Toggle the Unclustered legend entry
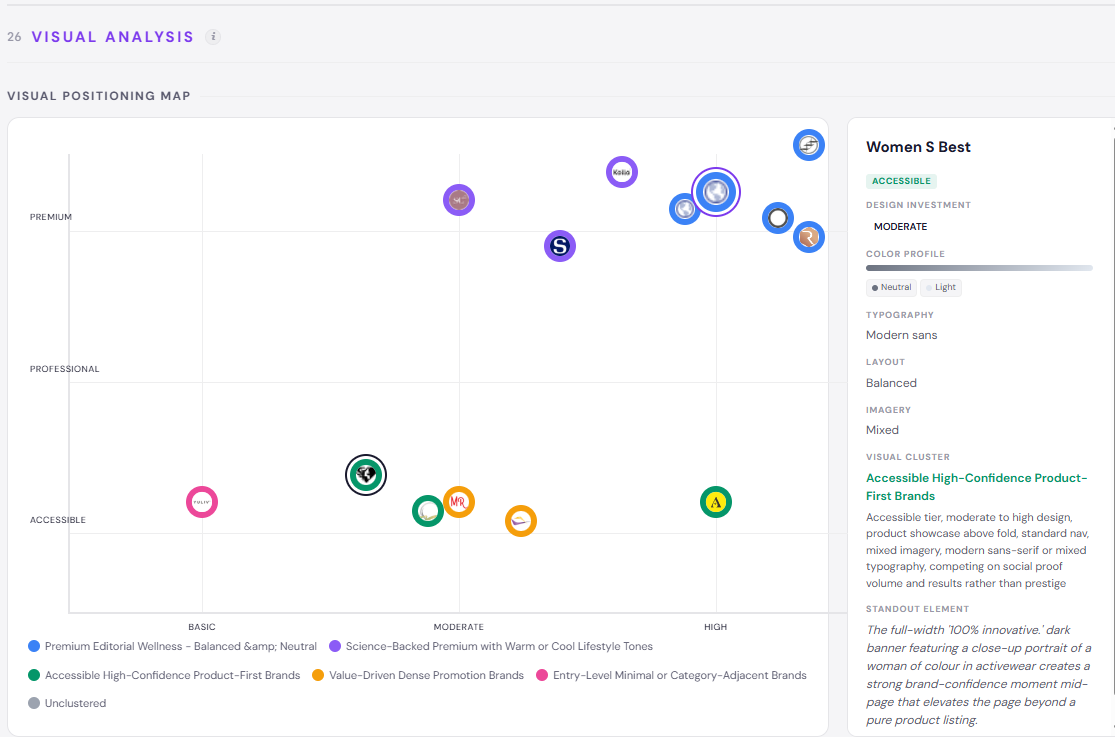The width and height of the screenshot is (1115, 737). [x=67, y=703]
